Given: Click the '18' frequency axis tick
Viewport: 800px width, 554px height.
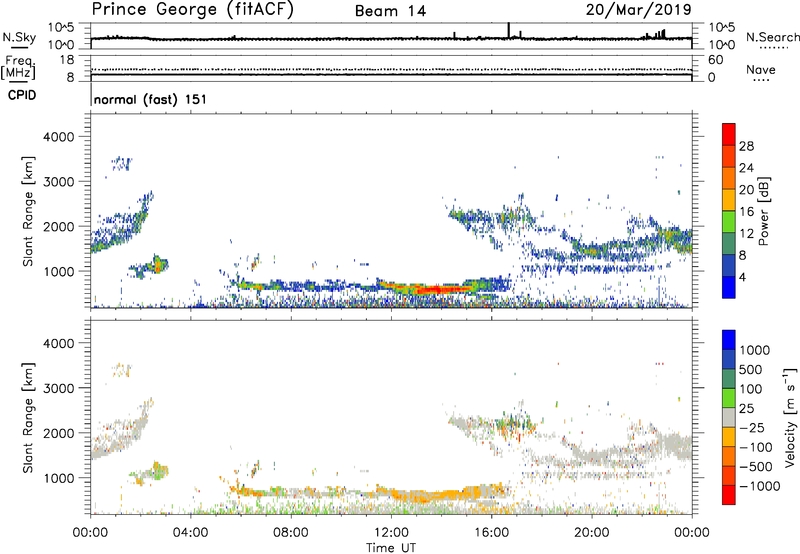Looking at the screenshot, I should pyautogui.click(x=67, y=60).
